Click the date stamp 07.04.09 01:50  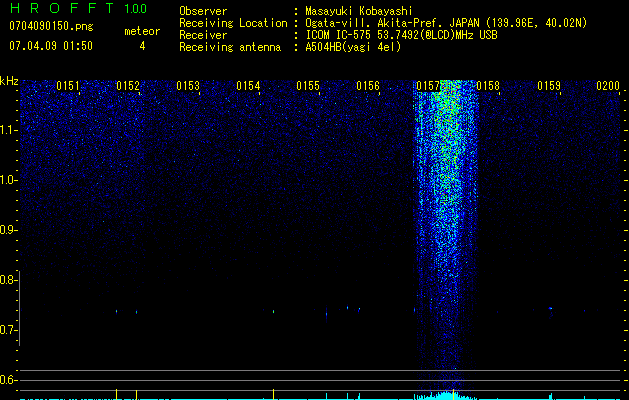(x=51, y=46)
